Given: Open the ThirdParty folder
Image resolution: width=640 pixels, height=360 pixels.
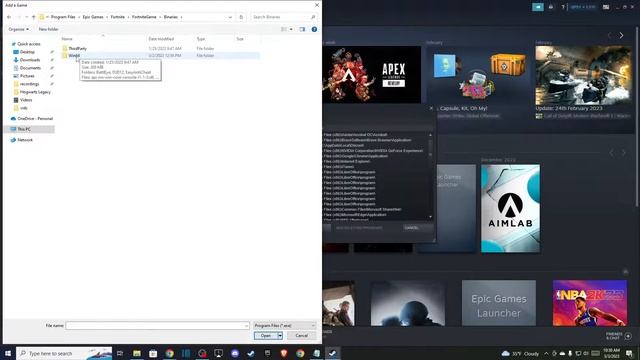Looking at the screenshot, I should coord(78,49).
